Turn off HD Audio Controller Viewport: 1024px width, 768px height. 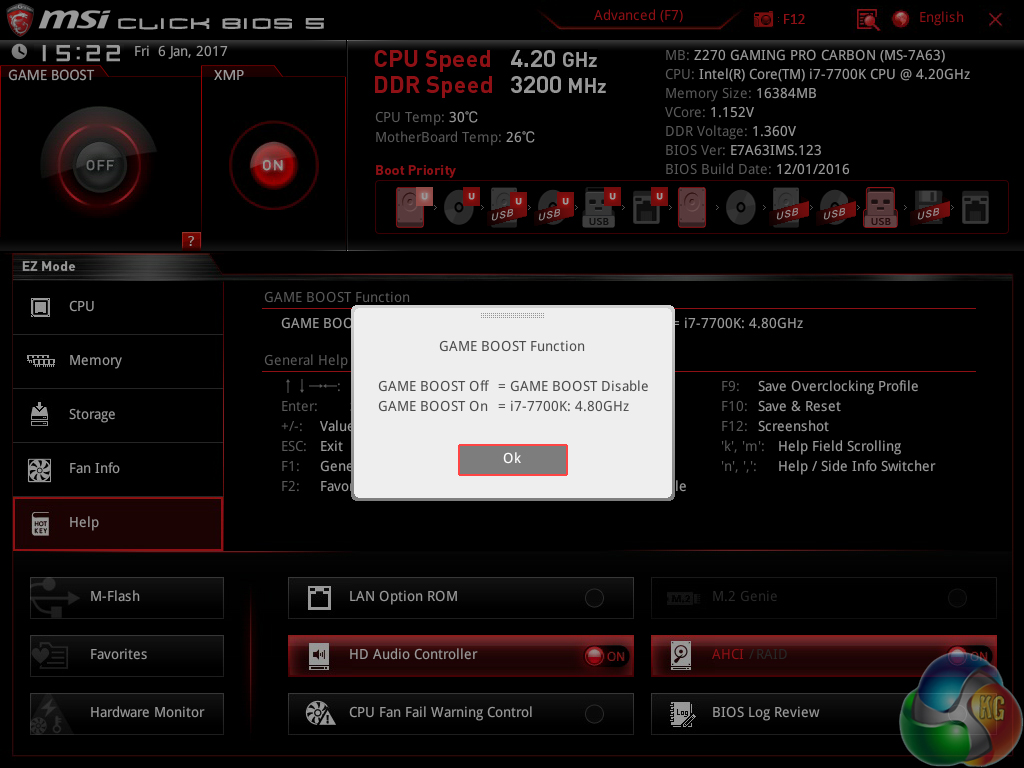point(460,655)
